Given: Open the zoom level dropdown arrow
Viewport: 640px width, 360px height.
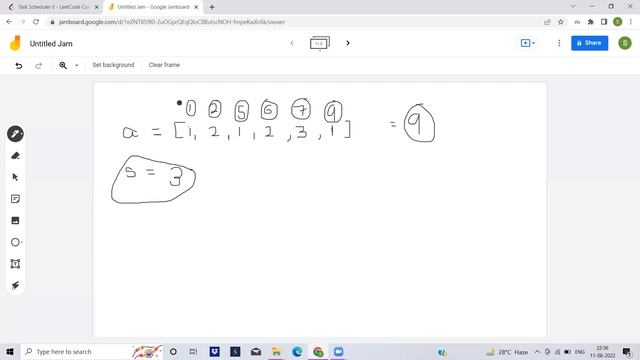Looking at the screenshot, I should 76,65.
